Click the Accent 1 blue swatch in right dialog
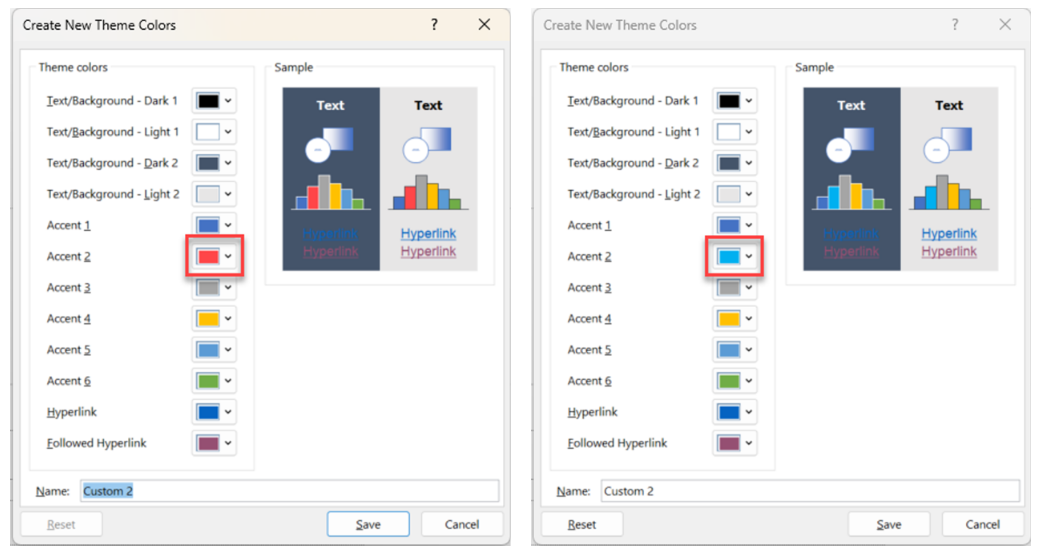Screen dimensions: 1037x553 (x=729, y=225)
